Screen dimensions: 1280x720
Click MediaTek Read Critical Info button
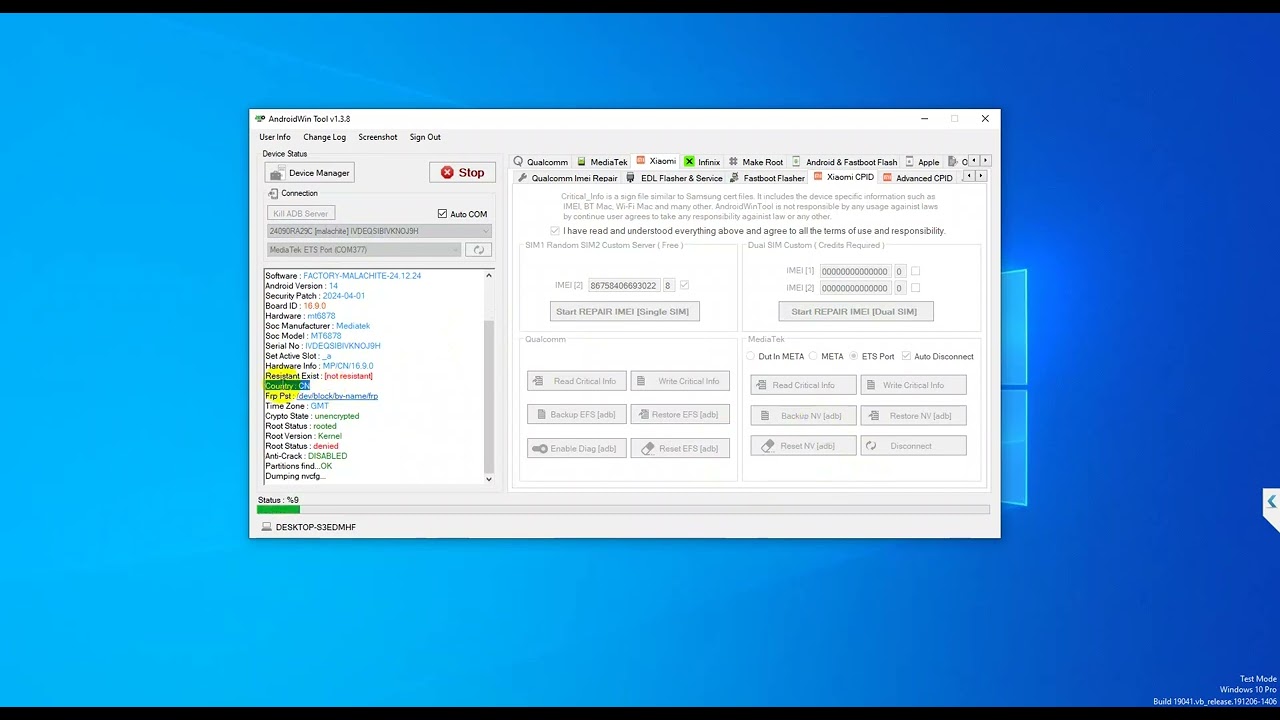[804, 385]
